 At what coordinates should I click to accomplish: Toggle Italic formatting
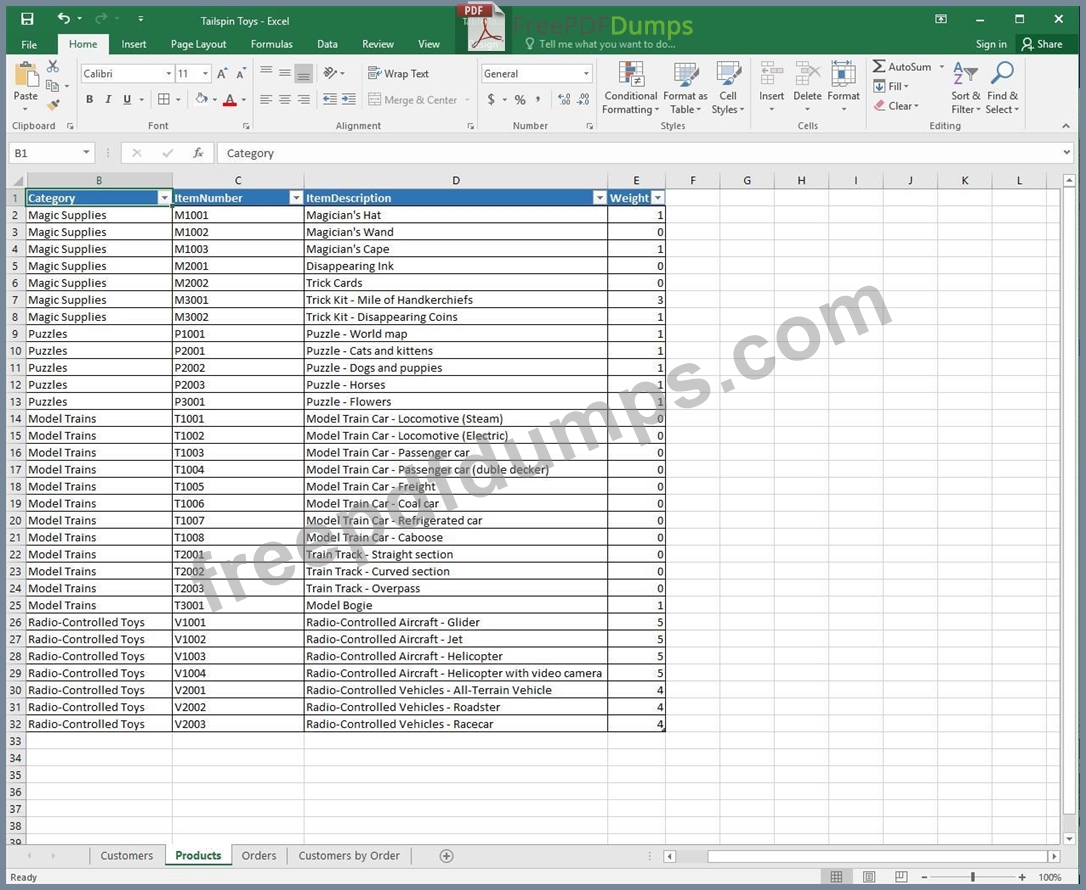108,100
